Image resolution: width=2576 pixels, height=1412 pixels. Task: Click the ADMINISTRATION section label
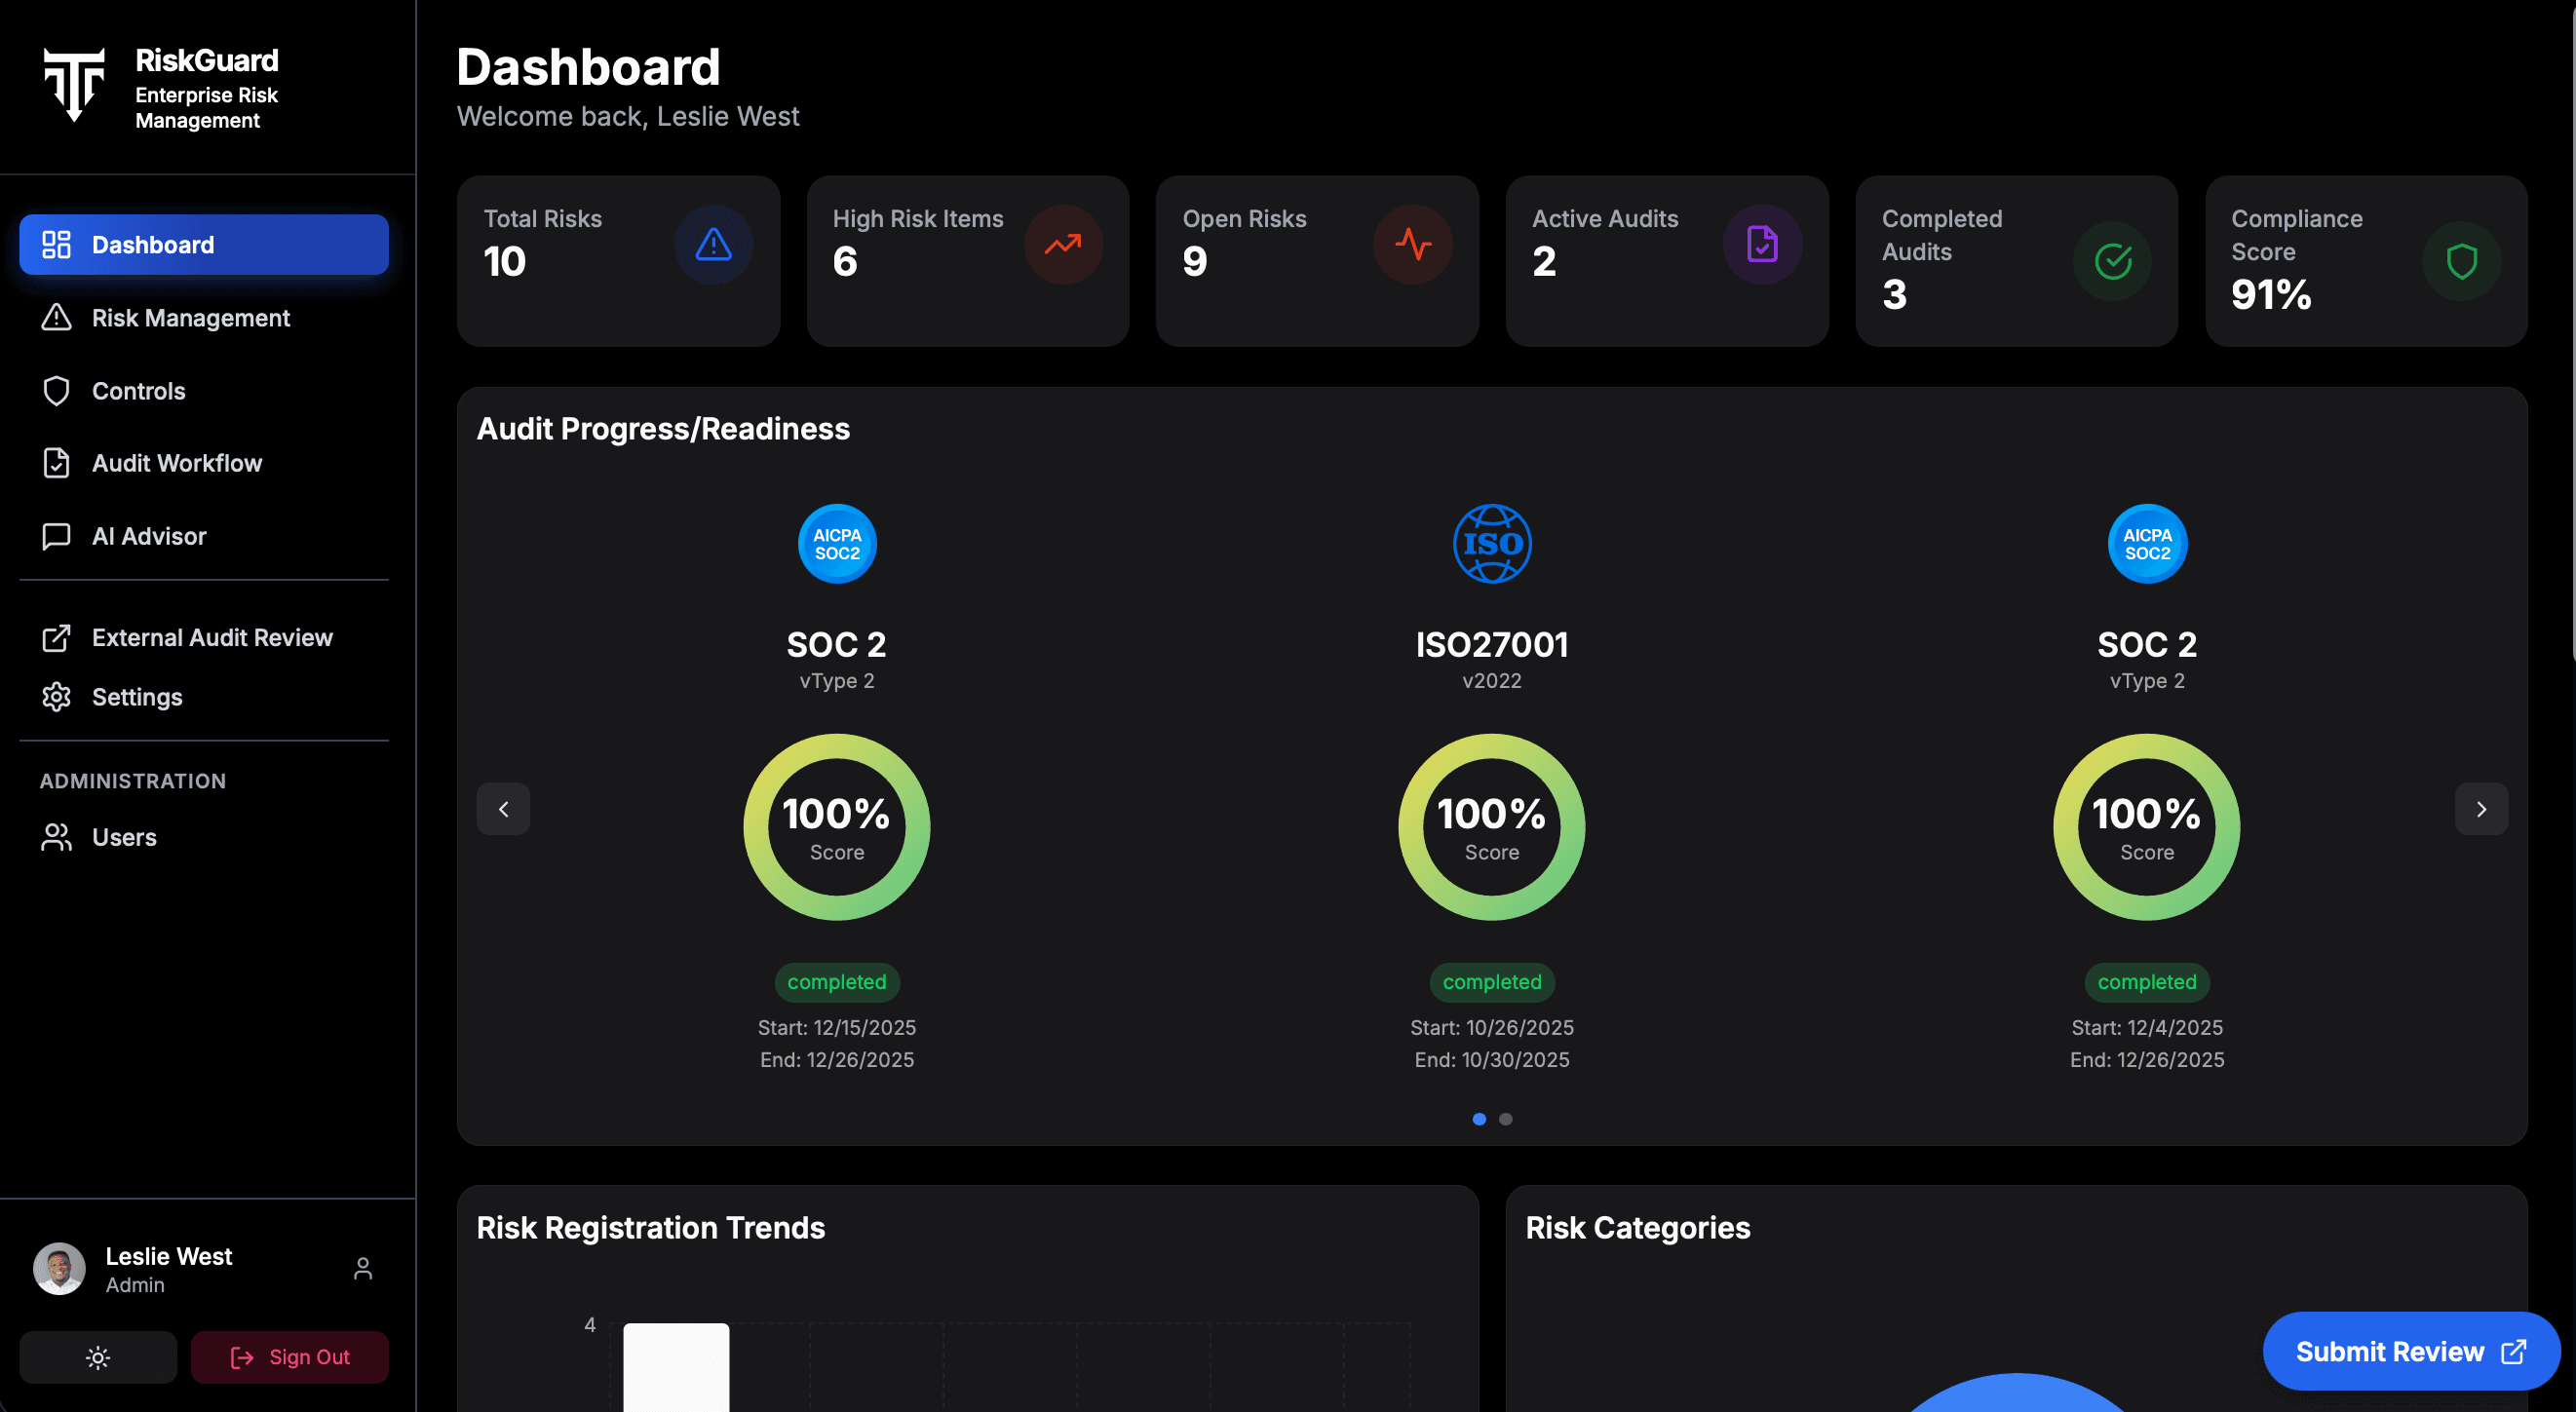[133, 781]
